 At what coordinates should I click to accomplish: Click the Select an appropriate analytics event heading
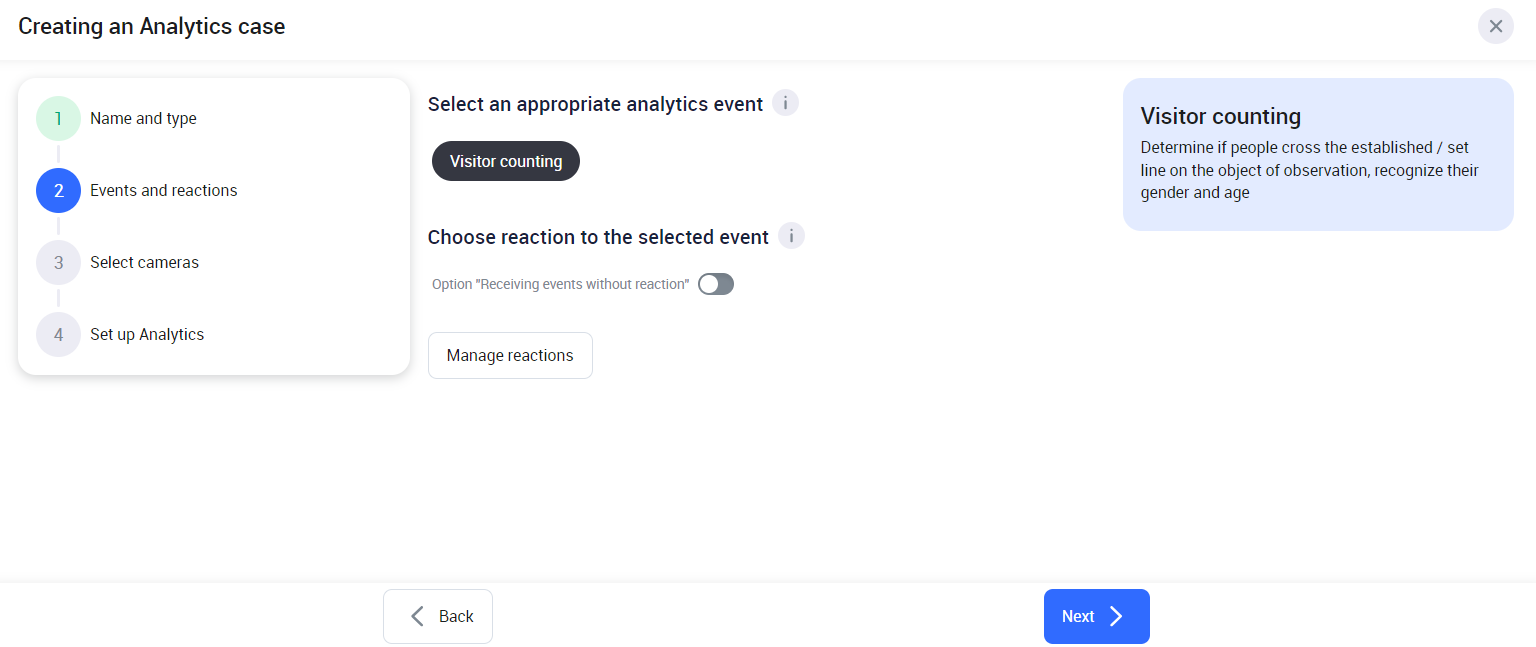(x=595, y=104)
